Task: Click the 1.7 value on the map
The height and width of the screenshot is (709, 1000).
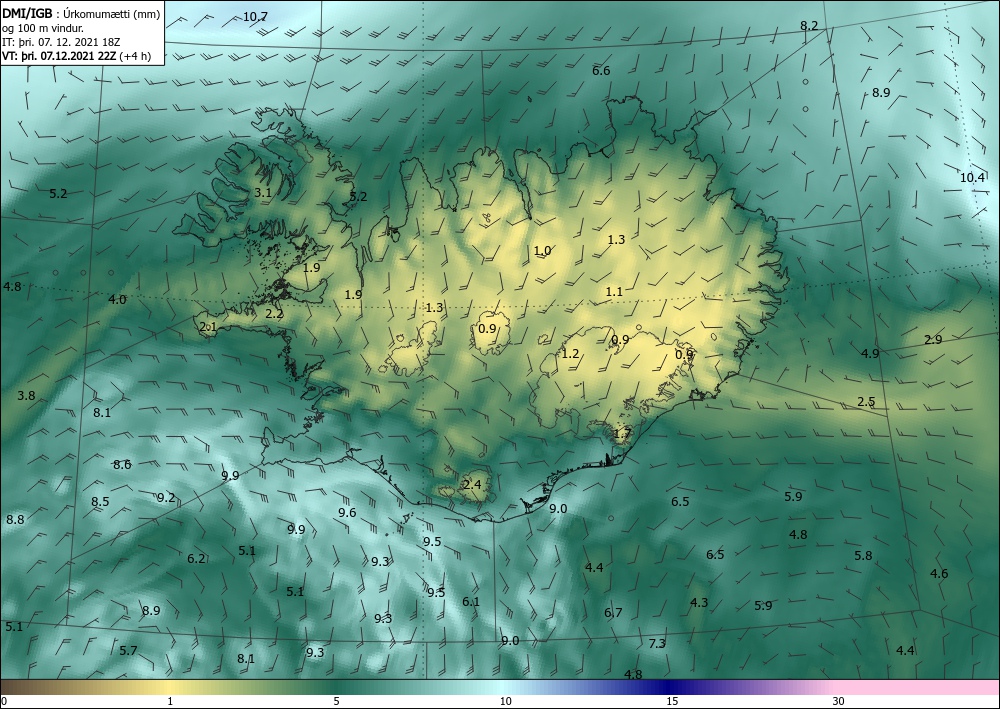Action: tap(622, 434)
